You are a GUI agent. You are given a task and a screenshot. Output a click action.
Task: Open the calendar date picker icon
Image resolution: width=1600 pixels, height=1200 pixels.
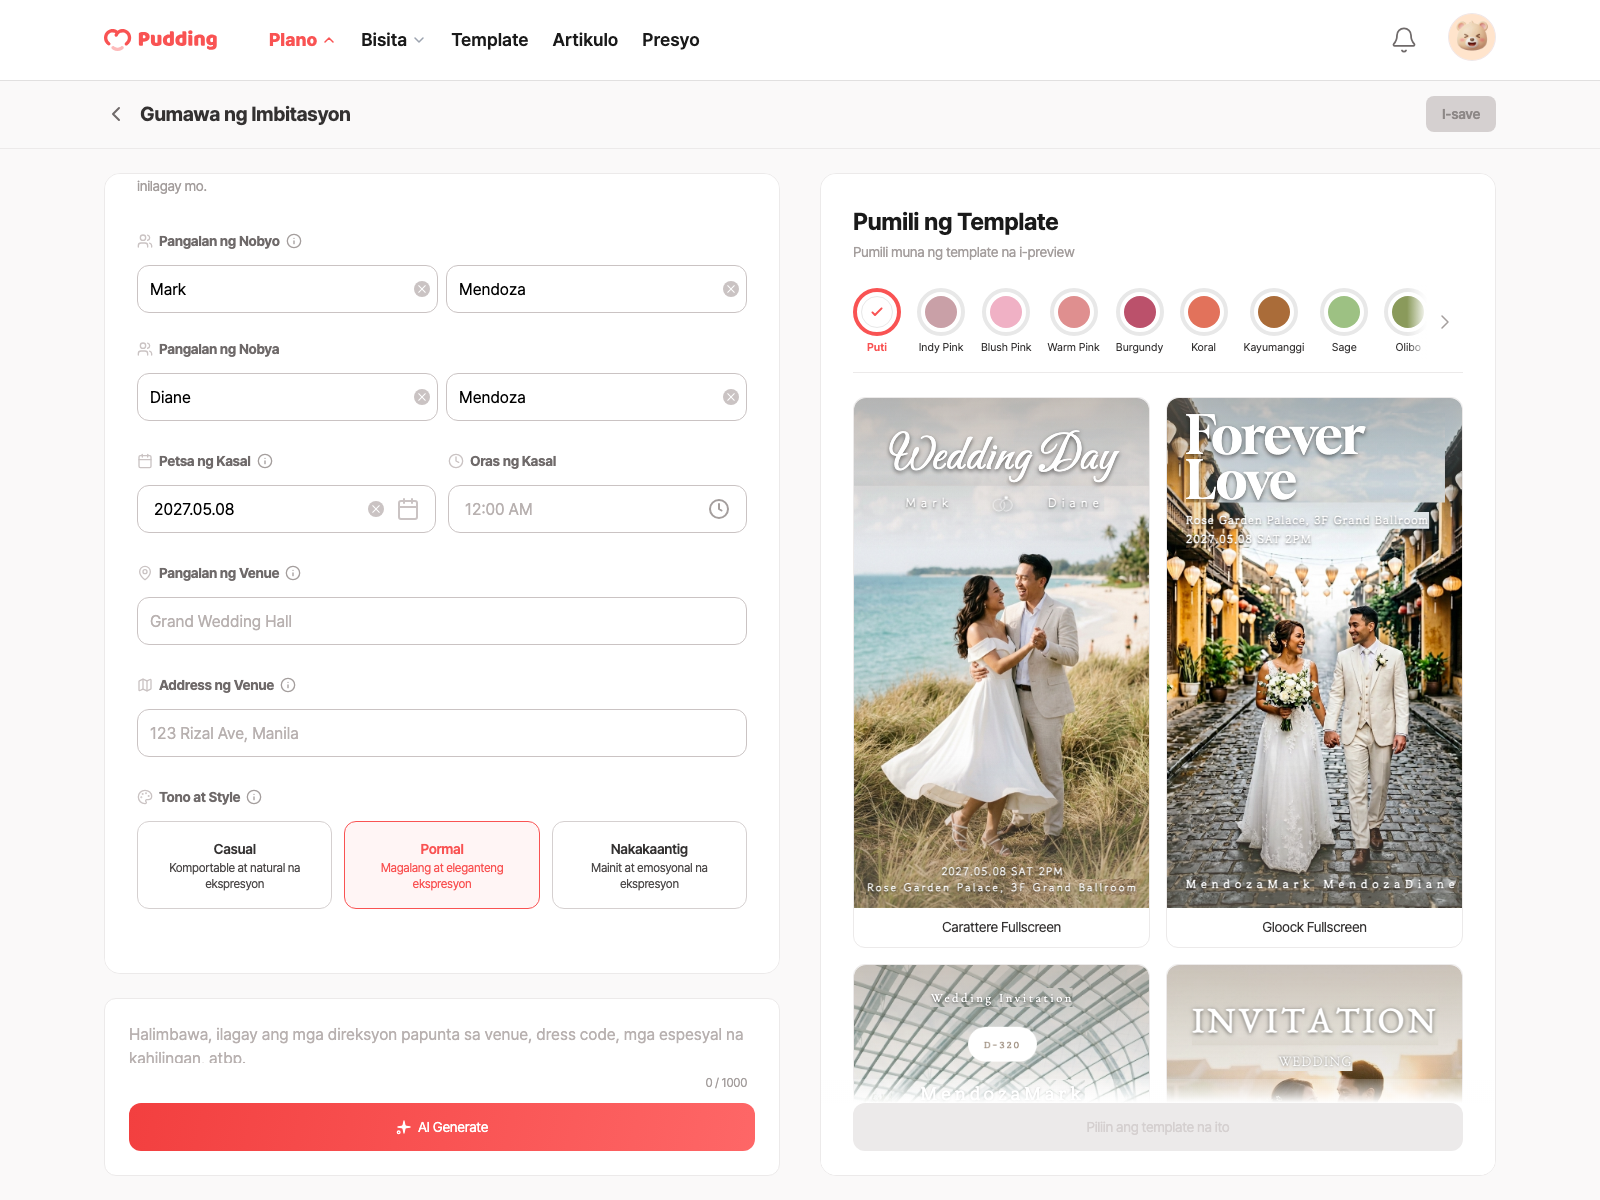point(408,509)
